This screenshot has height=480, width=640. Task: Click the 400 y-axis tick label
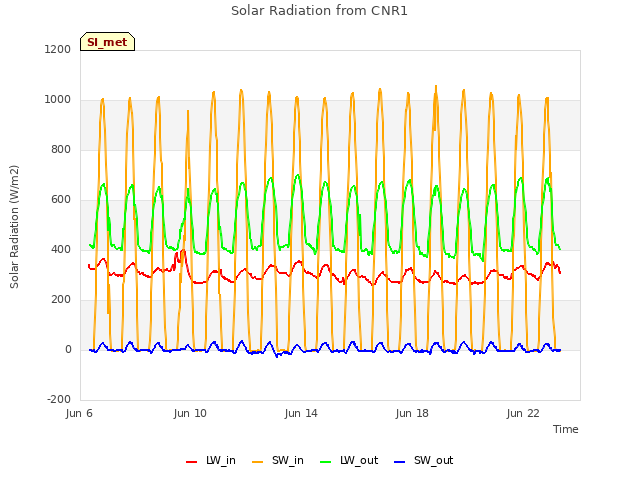[x=61, y=249]
